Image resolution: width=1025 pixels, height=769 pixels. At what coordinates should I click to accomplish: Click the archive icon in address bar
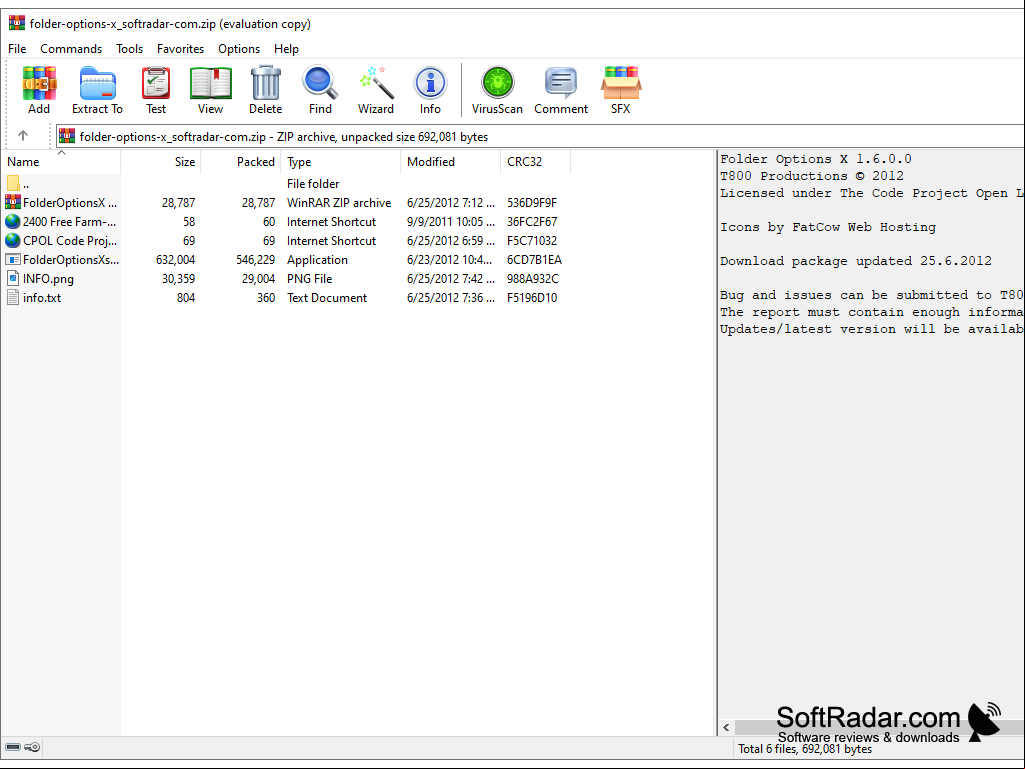pyautogui.click(x=67, y=136)
